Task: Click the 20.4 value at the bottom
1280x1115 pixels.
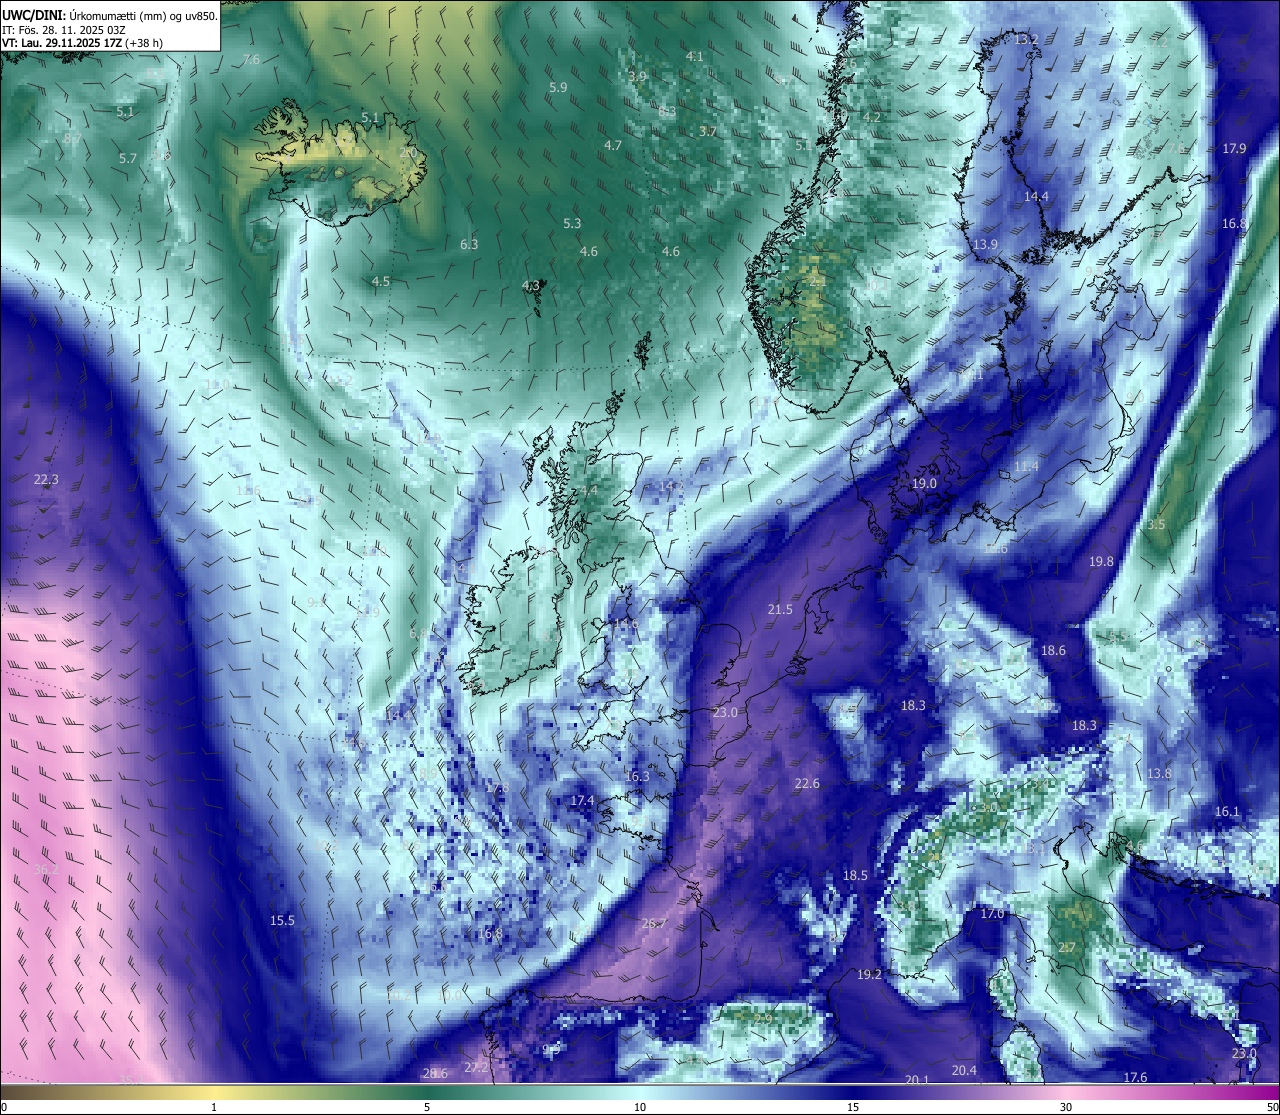Action: click(x=964, y=1071)
